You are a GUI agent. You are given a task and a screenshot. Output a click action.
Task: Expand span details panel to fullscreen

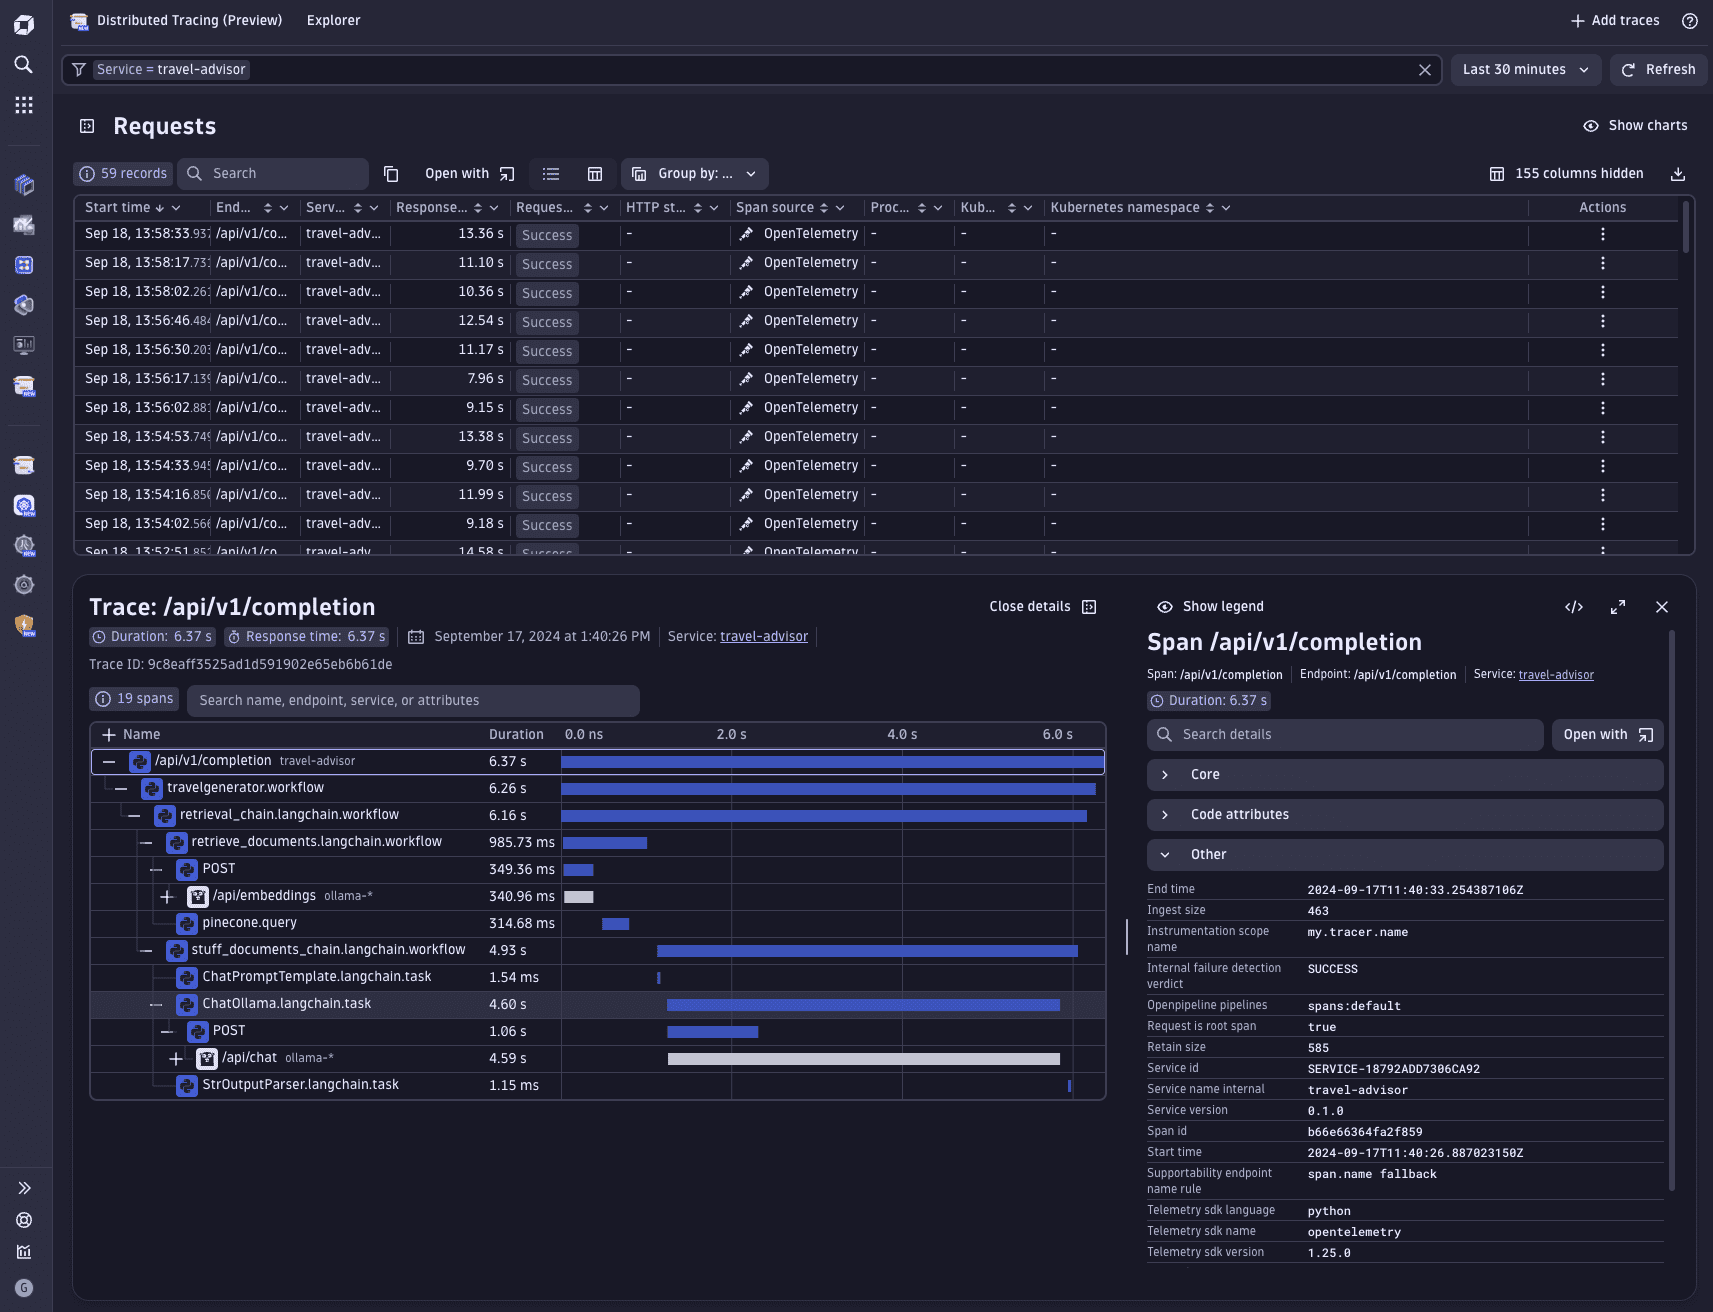click(1618, 607)
